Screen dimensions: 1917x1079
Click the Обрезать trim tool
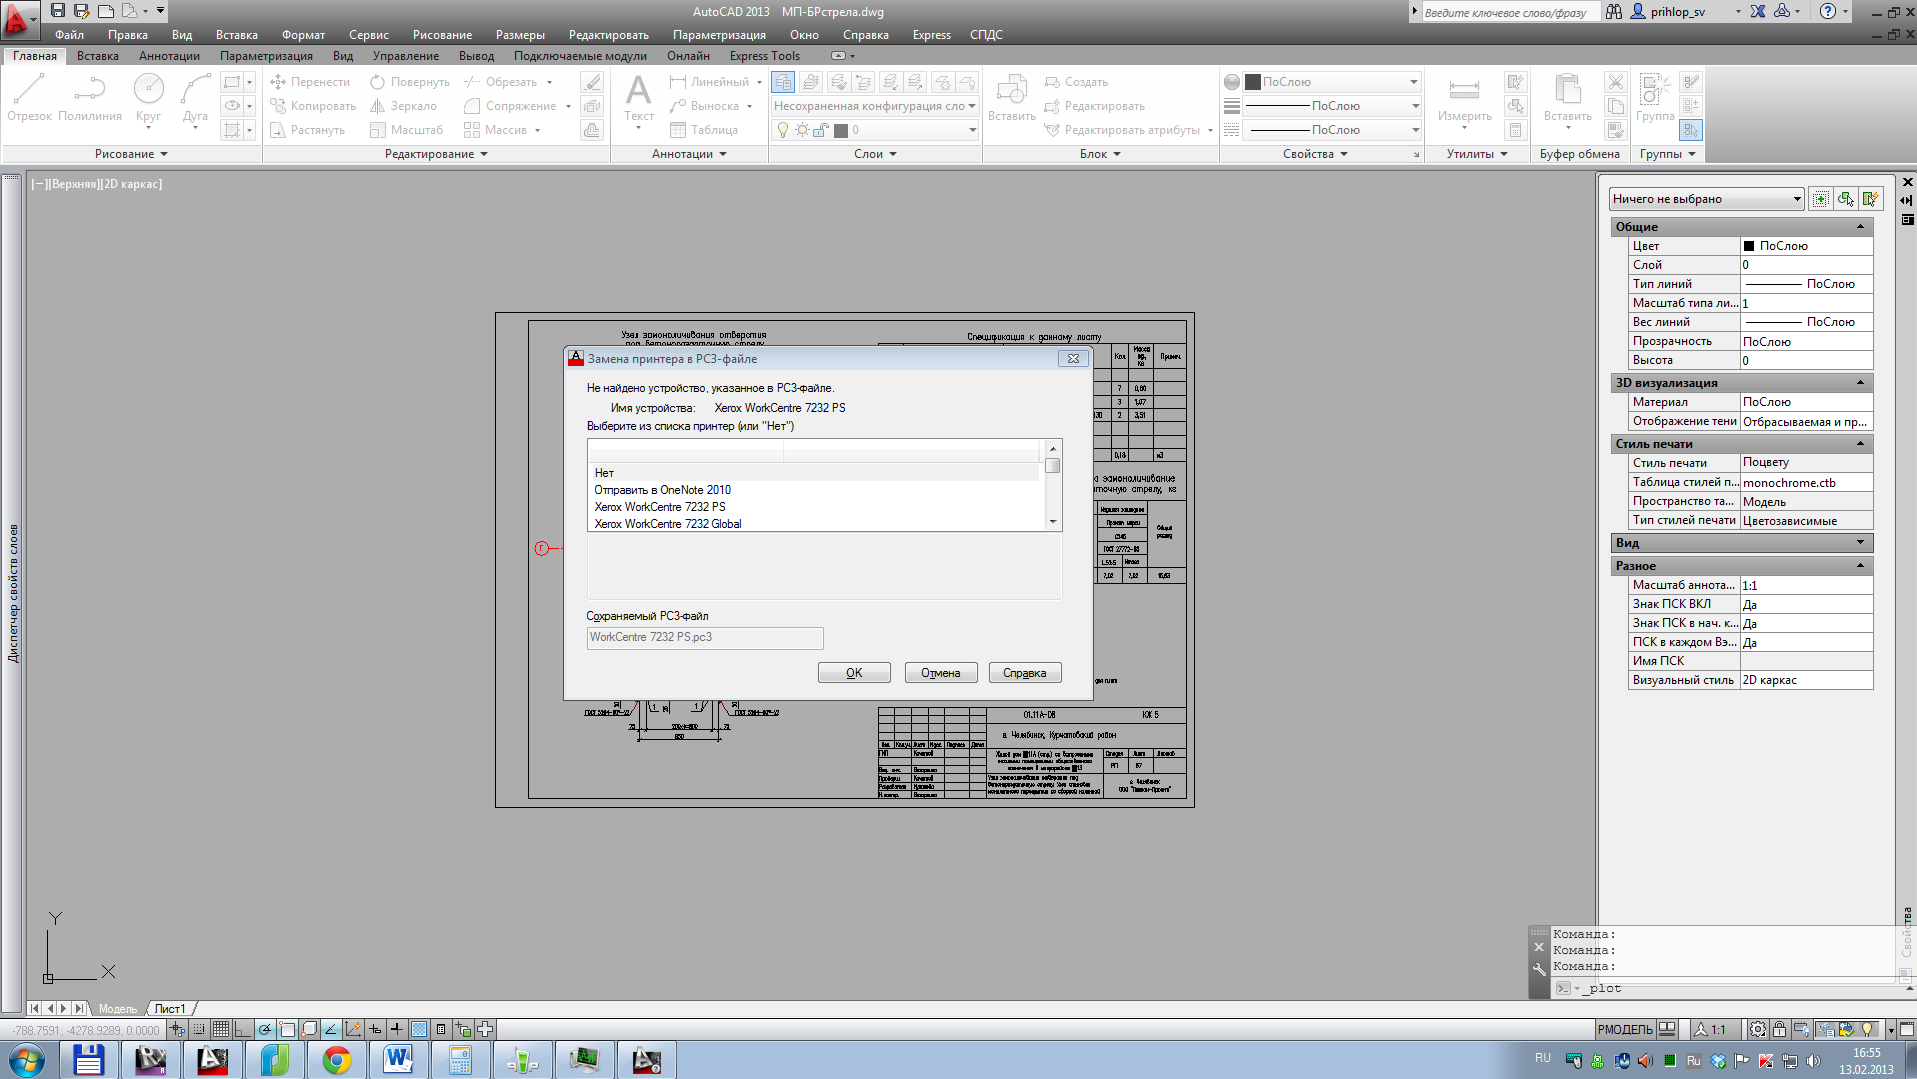coord(501,82)
